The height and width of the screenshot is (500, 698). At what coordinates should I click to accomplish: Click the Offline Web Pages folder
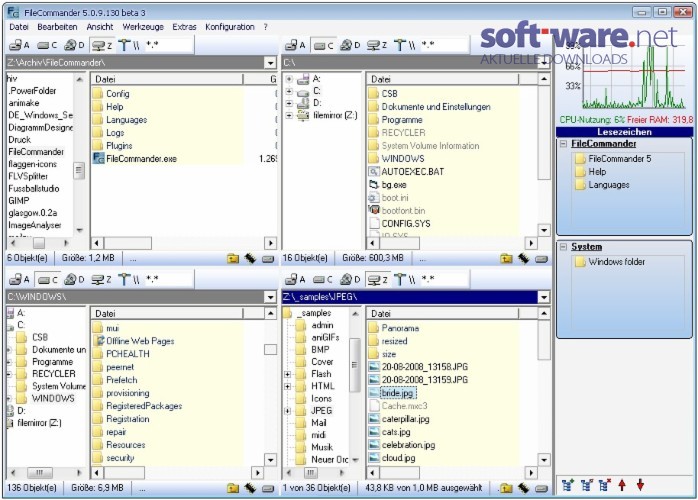(140, 341)
